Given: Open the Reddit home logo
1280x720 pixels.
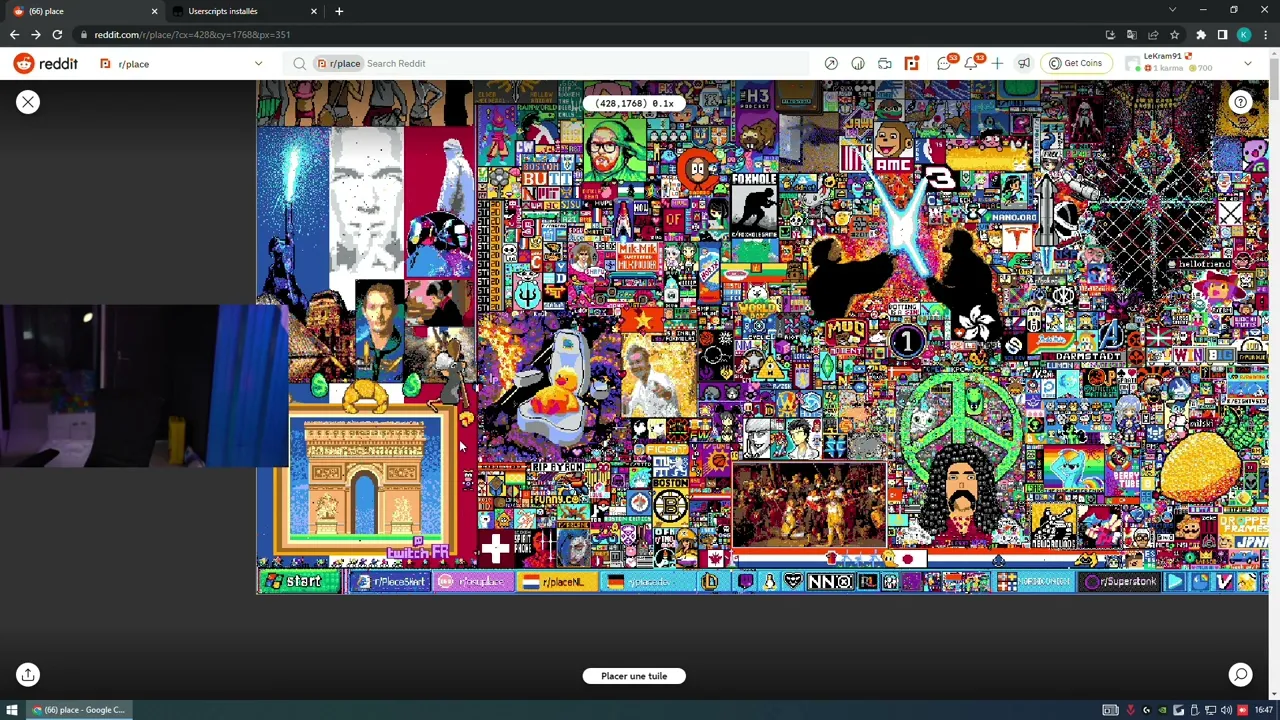Looking at the screenshot, I should pyautogui.click(x=46, y=63).
